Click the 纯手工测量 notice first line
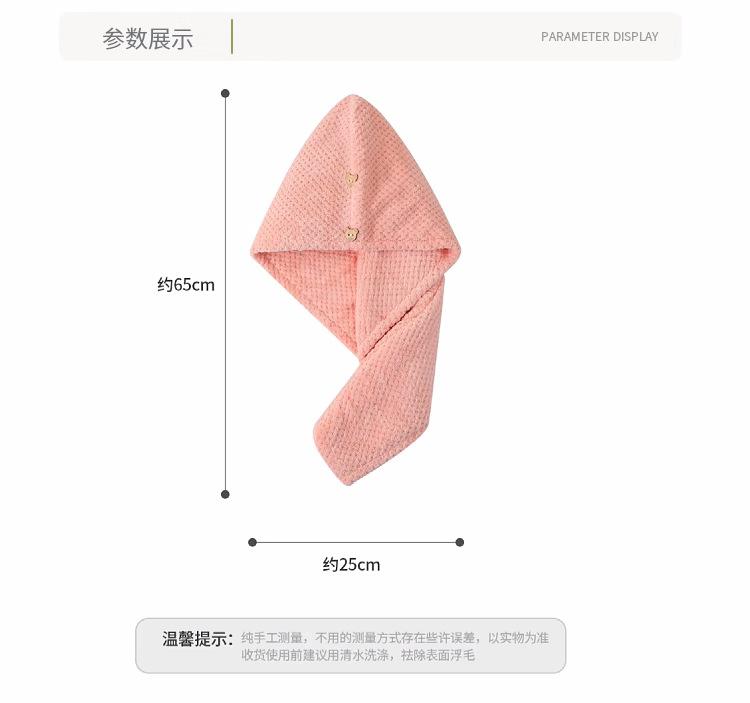The image size is (750, 703). pos(395,637)
